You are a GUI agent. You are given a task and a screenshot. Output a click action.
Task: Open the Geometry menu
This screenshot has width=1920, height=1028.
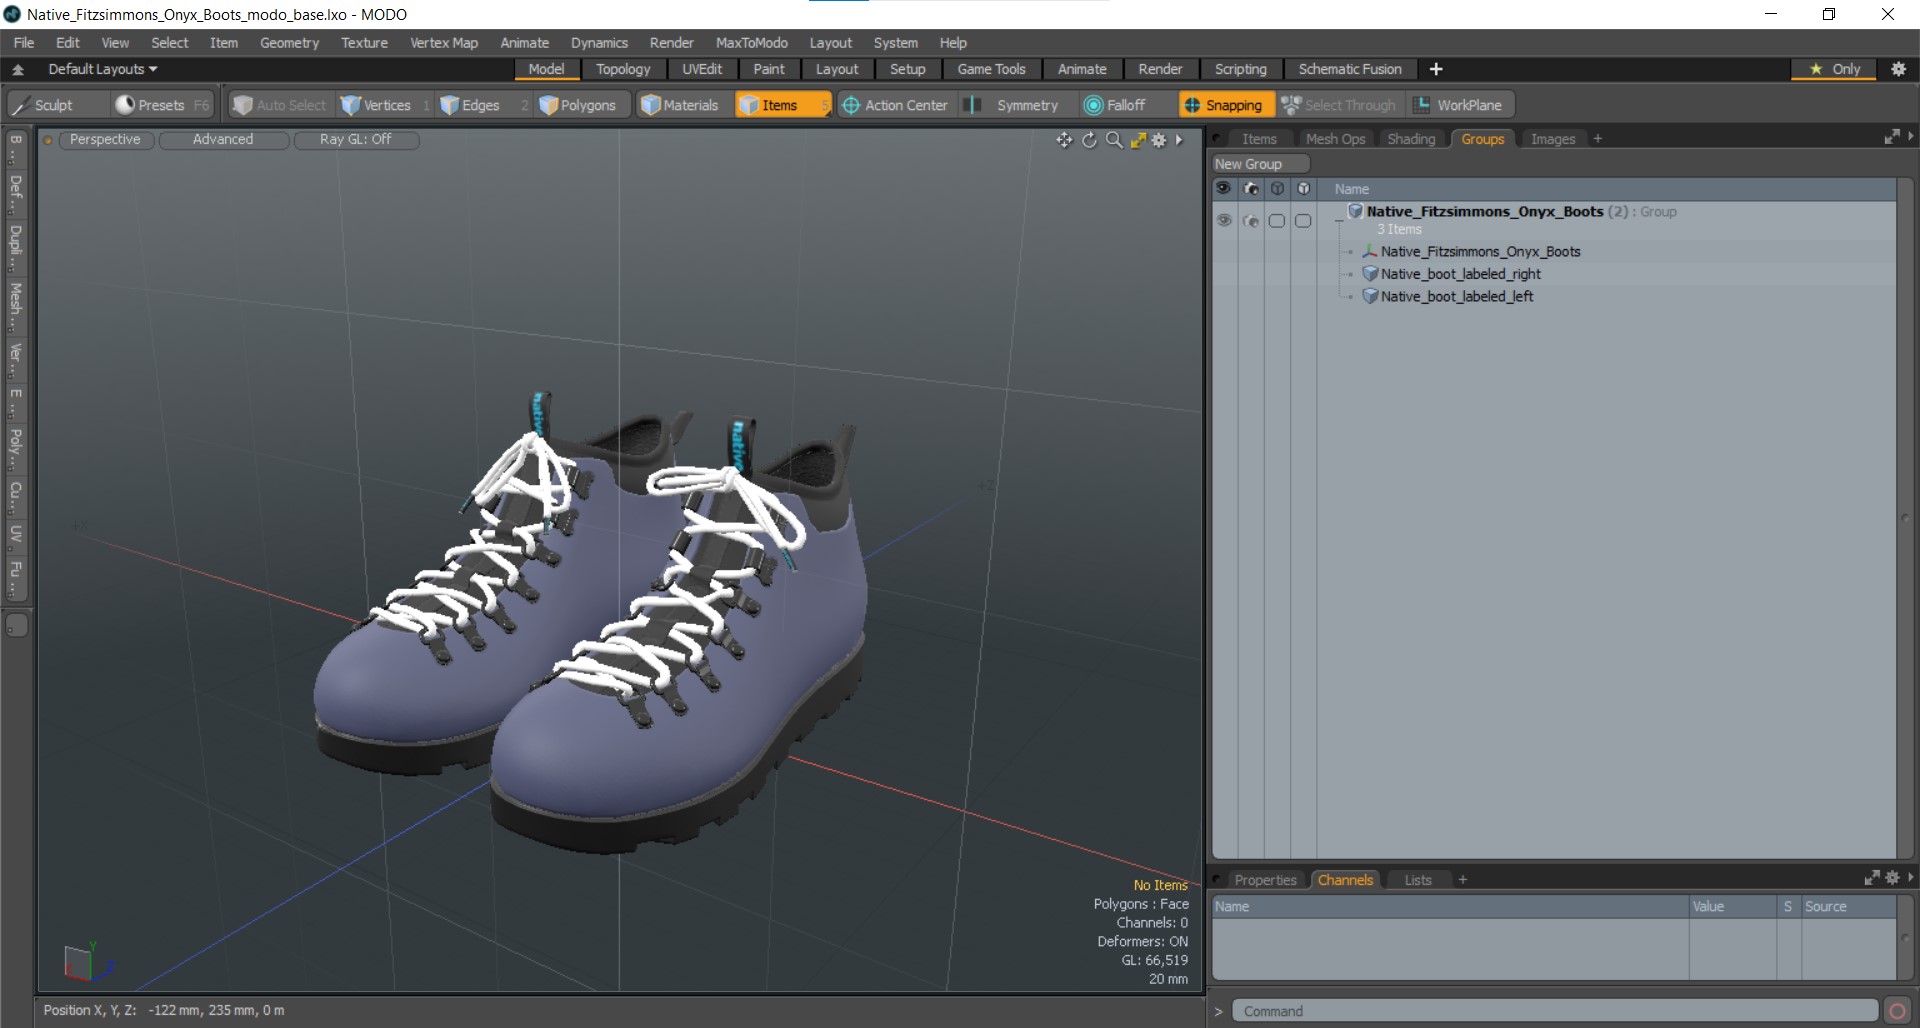289,43
